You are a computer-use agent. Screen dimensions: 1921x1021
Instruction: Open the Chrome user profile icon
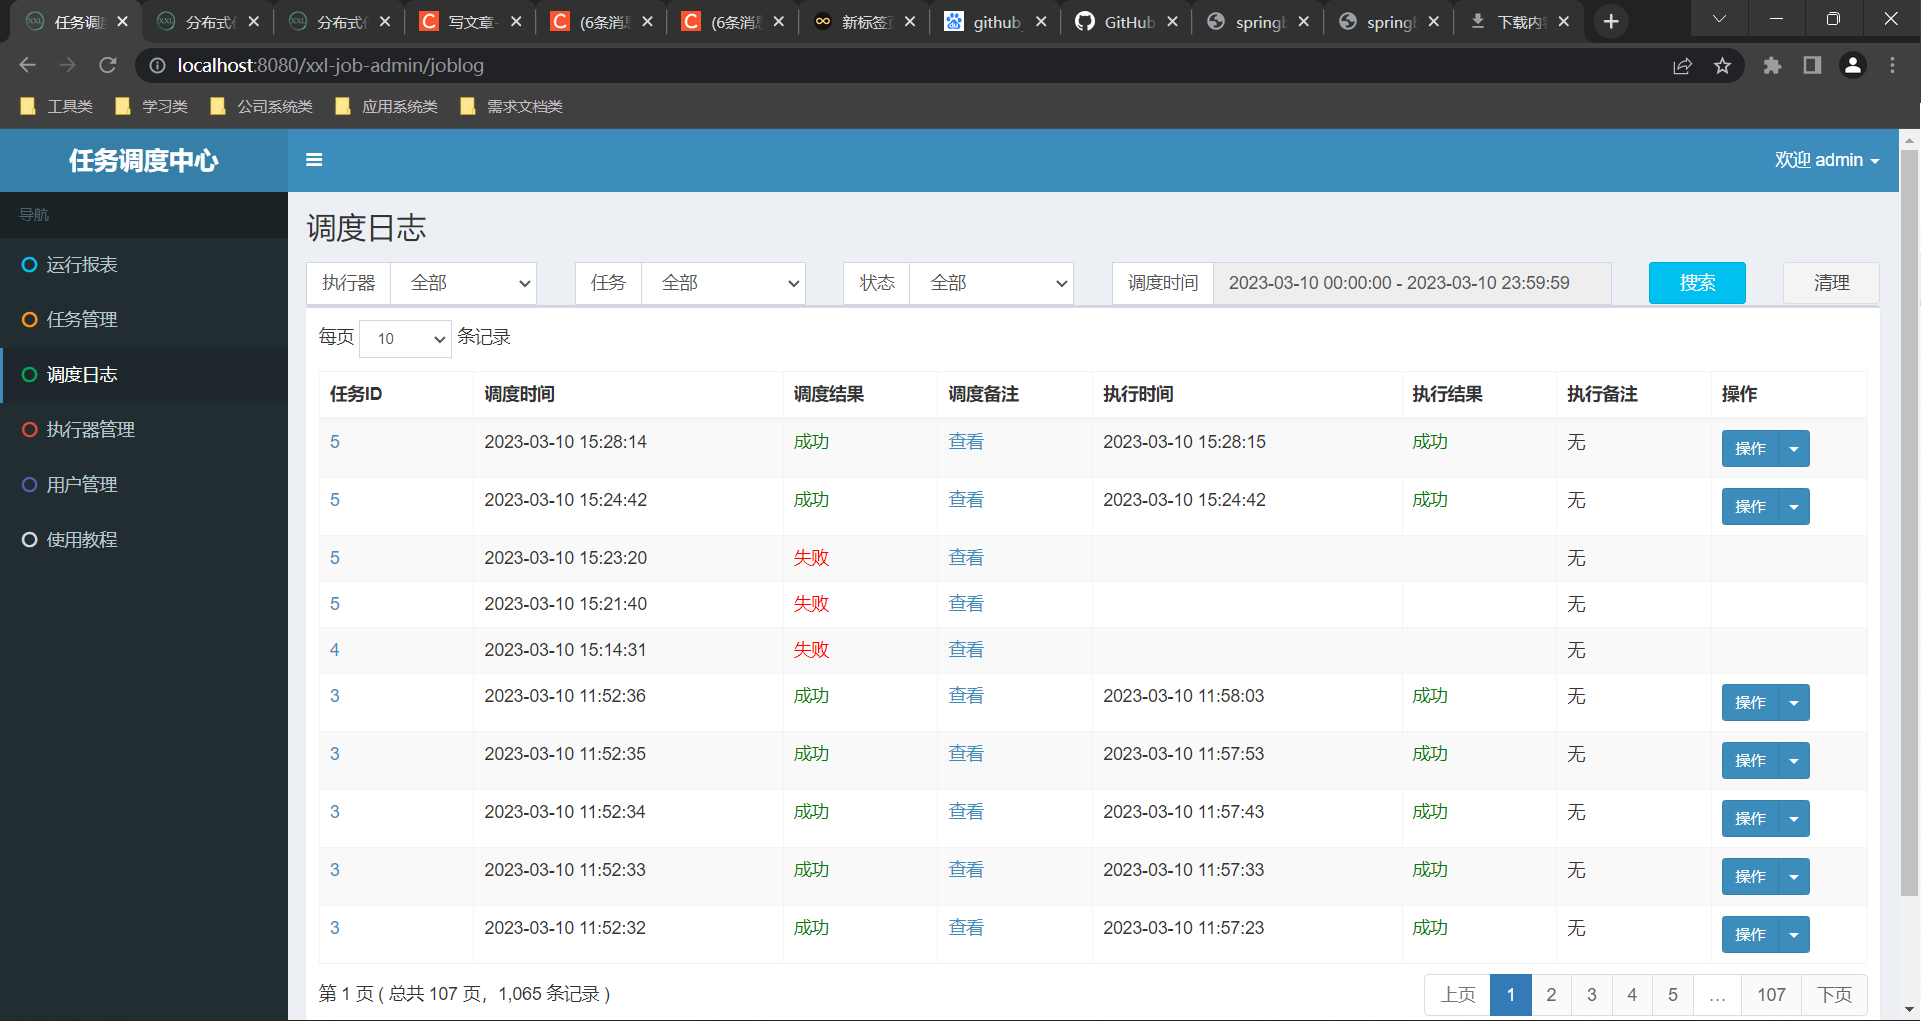[x=1852, y=66]
